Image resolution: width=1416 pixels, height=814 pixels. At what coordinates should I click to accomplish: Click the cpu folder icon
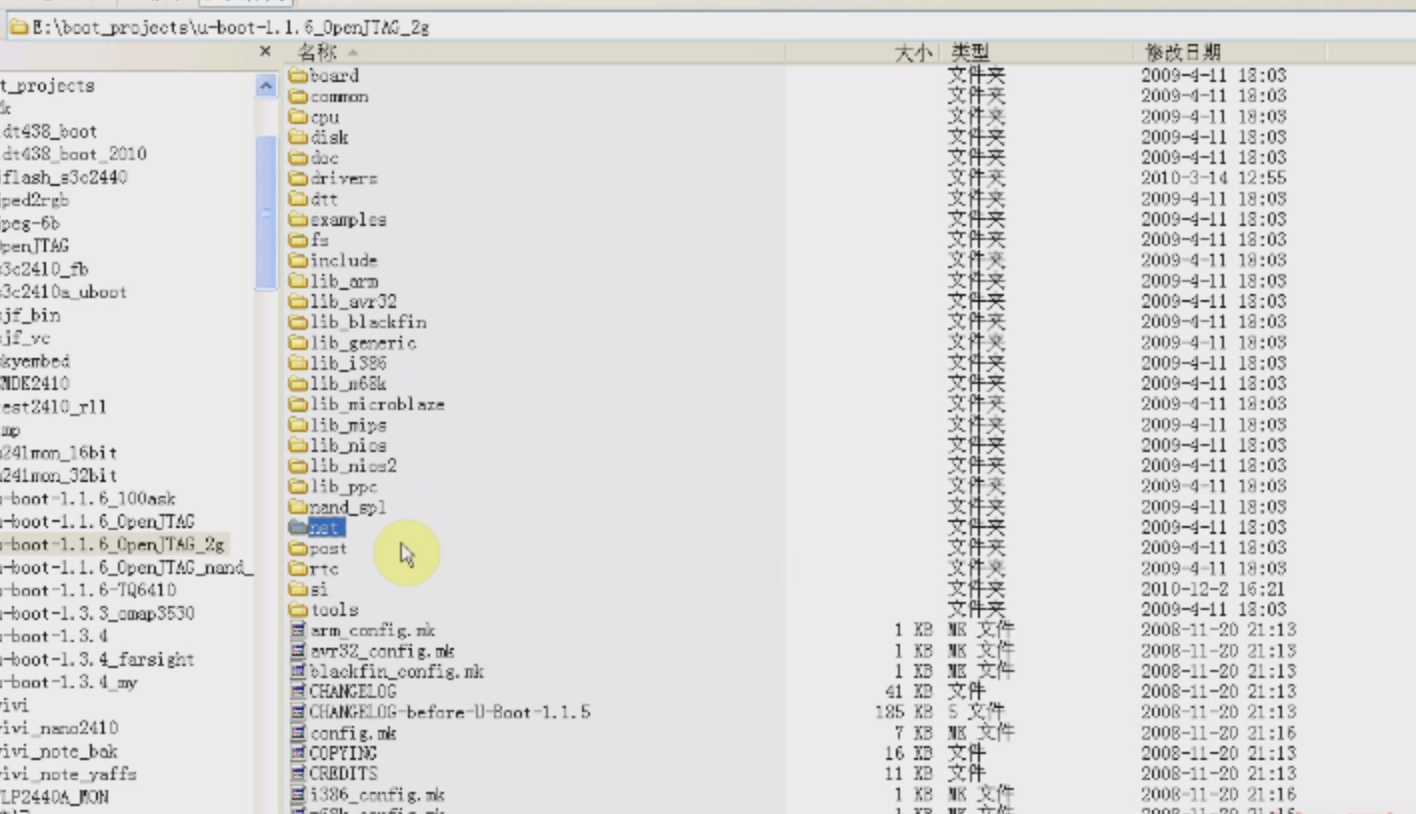click(x=298, y=116)
